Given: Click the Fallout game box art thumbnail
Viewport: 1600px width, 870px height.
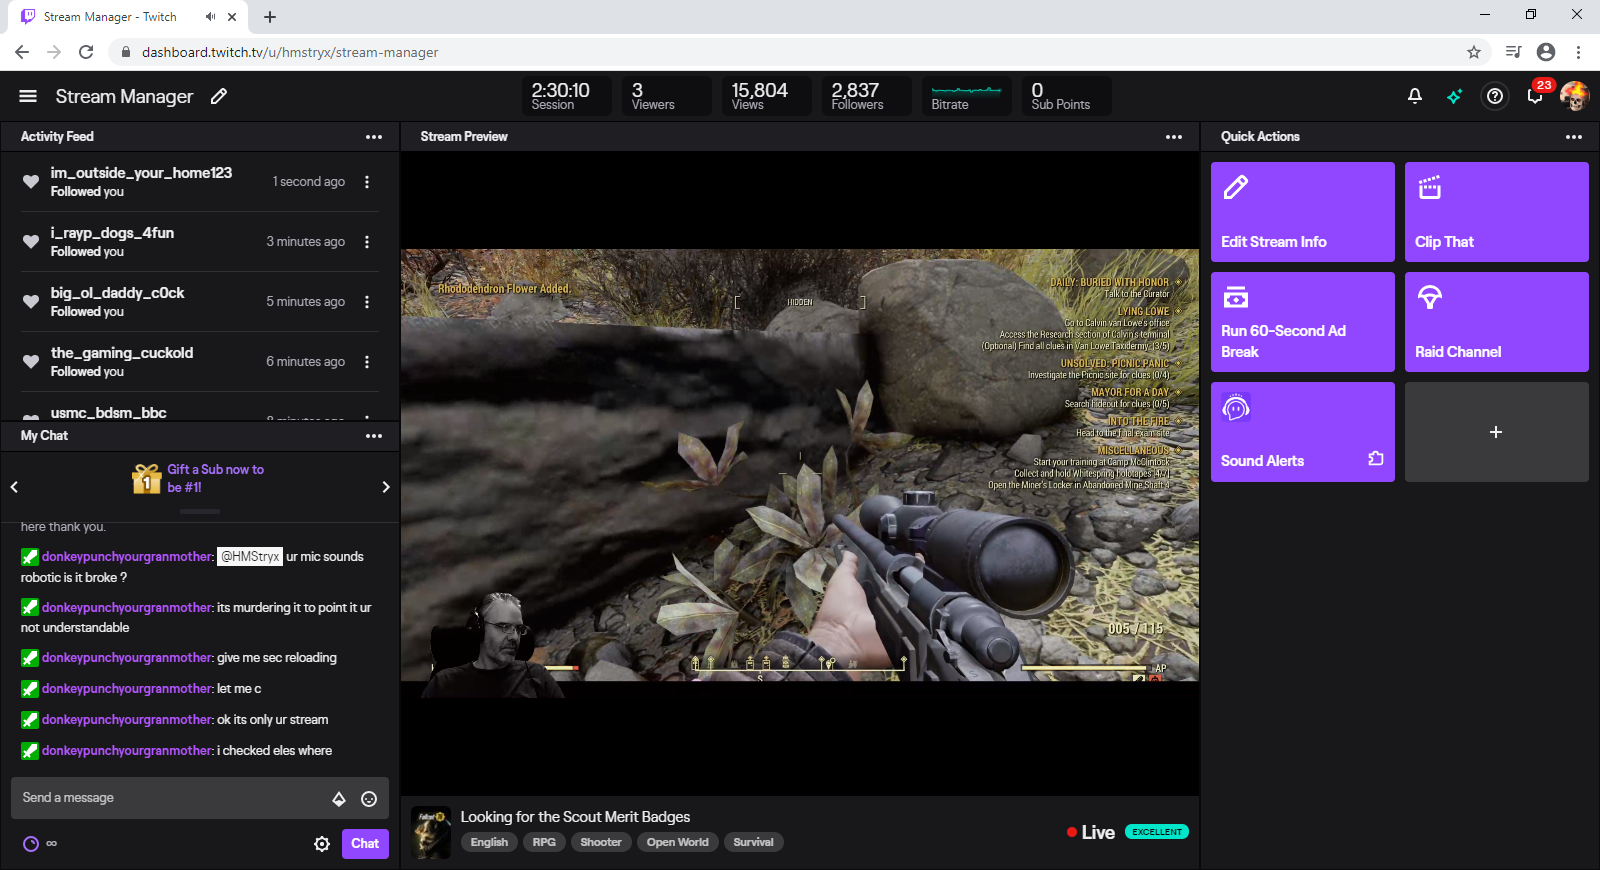Looking at the screenshot, I should click(x=431, y=832).
